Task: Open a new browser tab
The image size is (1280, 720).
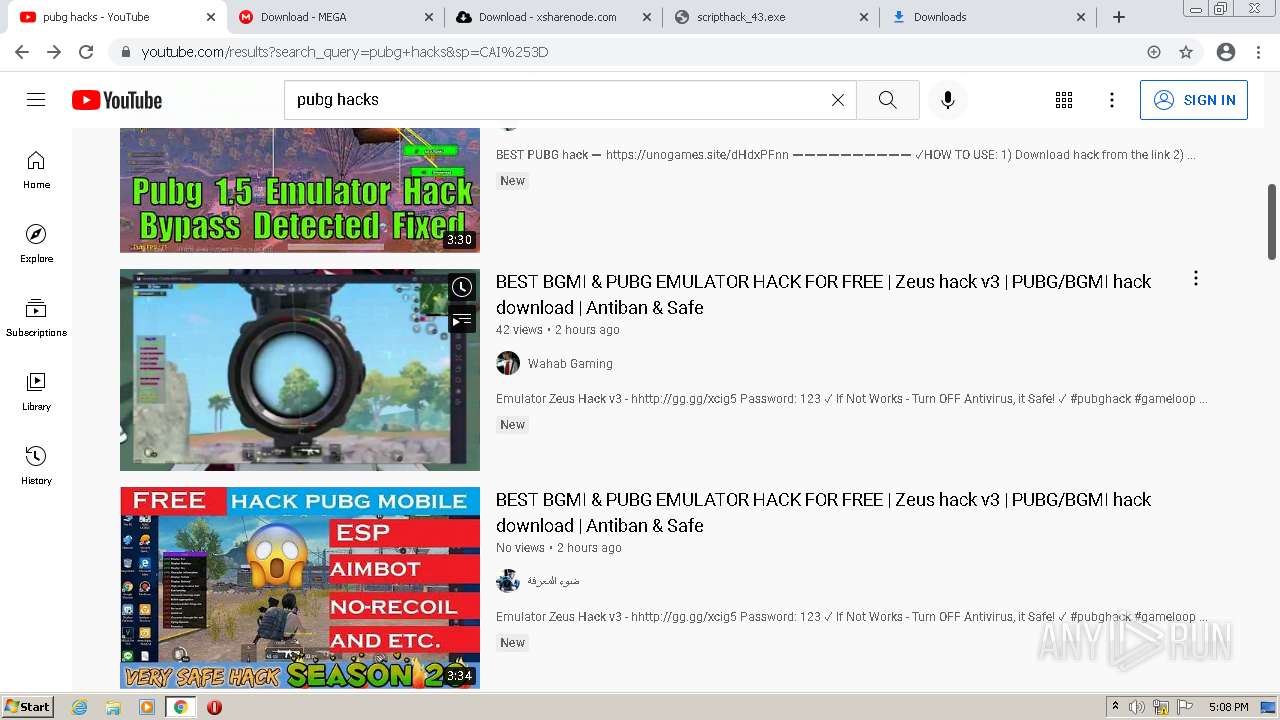Action: point(1119,17)
